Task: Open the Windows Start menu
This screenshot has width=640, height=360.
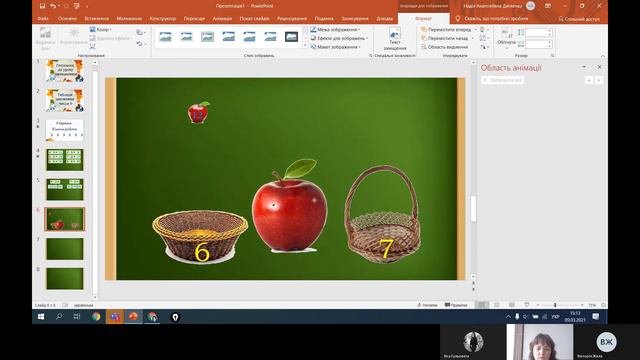Action: [x=41, y=317]
